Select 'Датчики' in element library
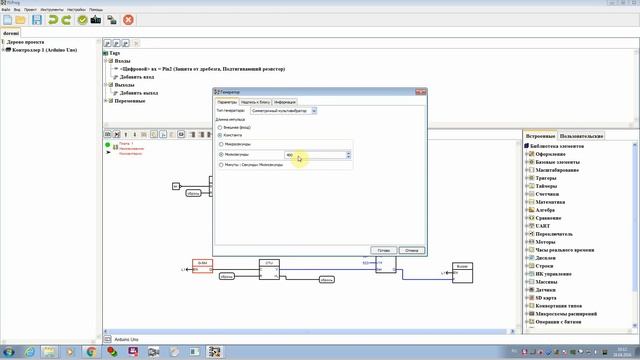The image size is (640, 360). [x=545, y=290]
